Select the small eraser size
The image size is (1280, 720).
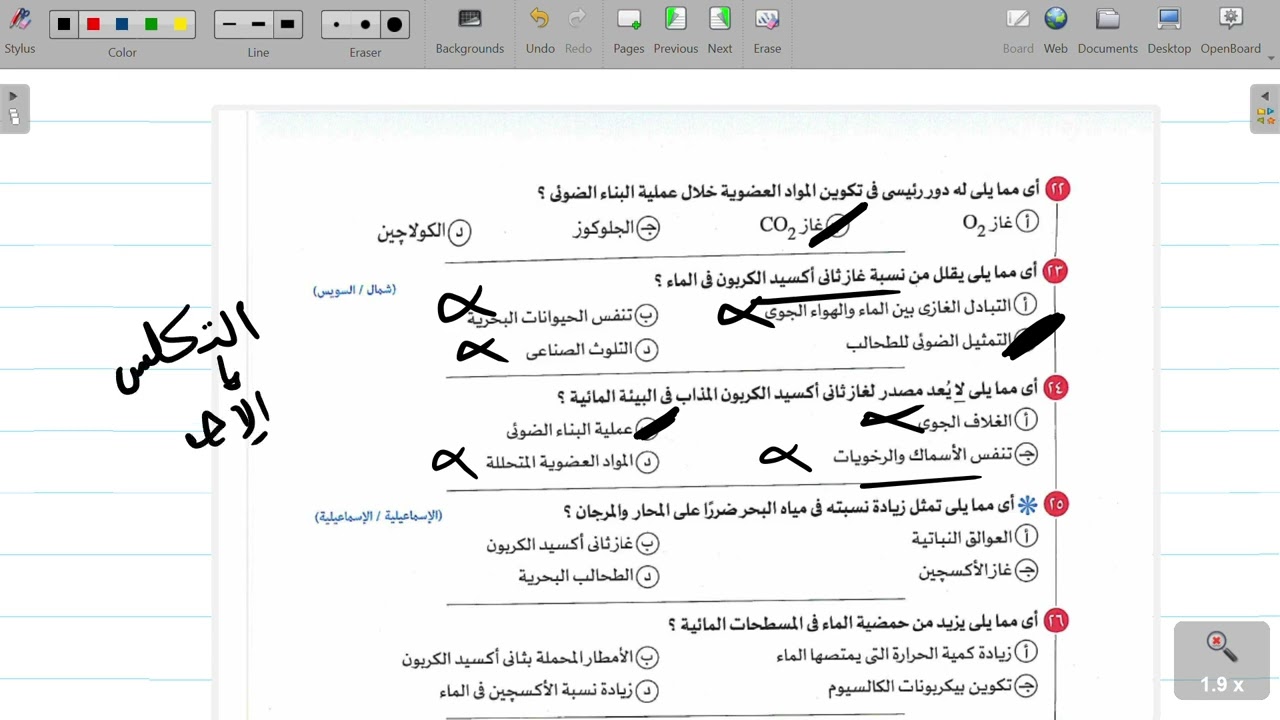[x=337, y=24]
